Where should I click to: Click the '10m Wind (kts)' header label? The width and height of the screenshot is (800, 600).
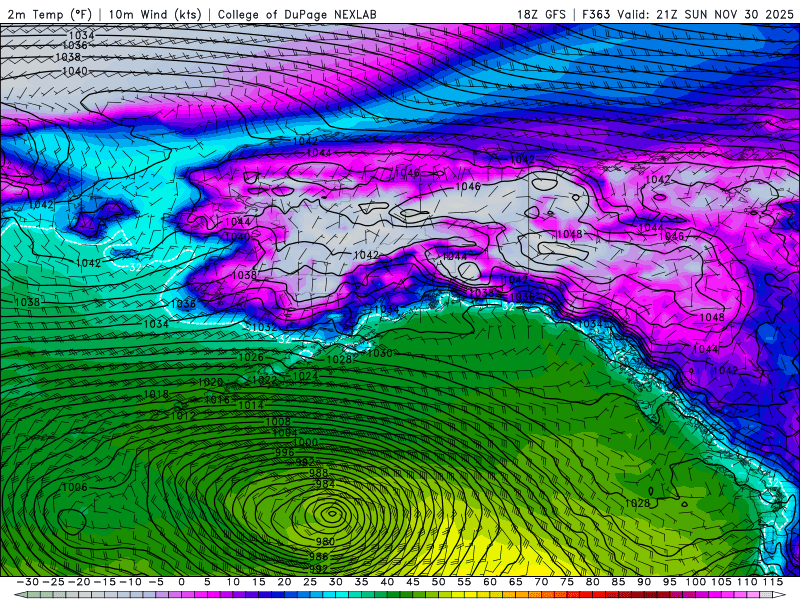coord(155,14)
